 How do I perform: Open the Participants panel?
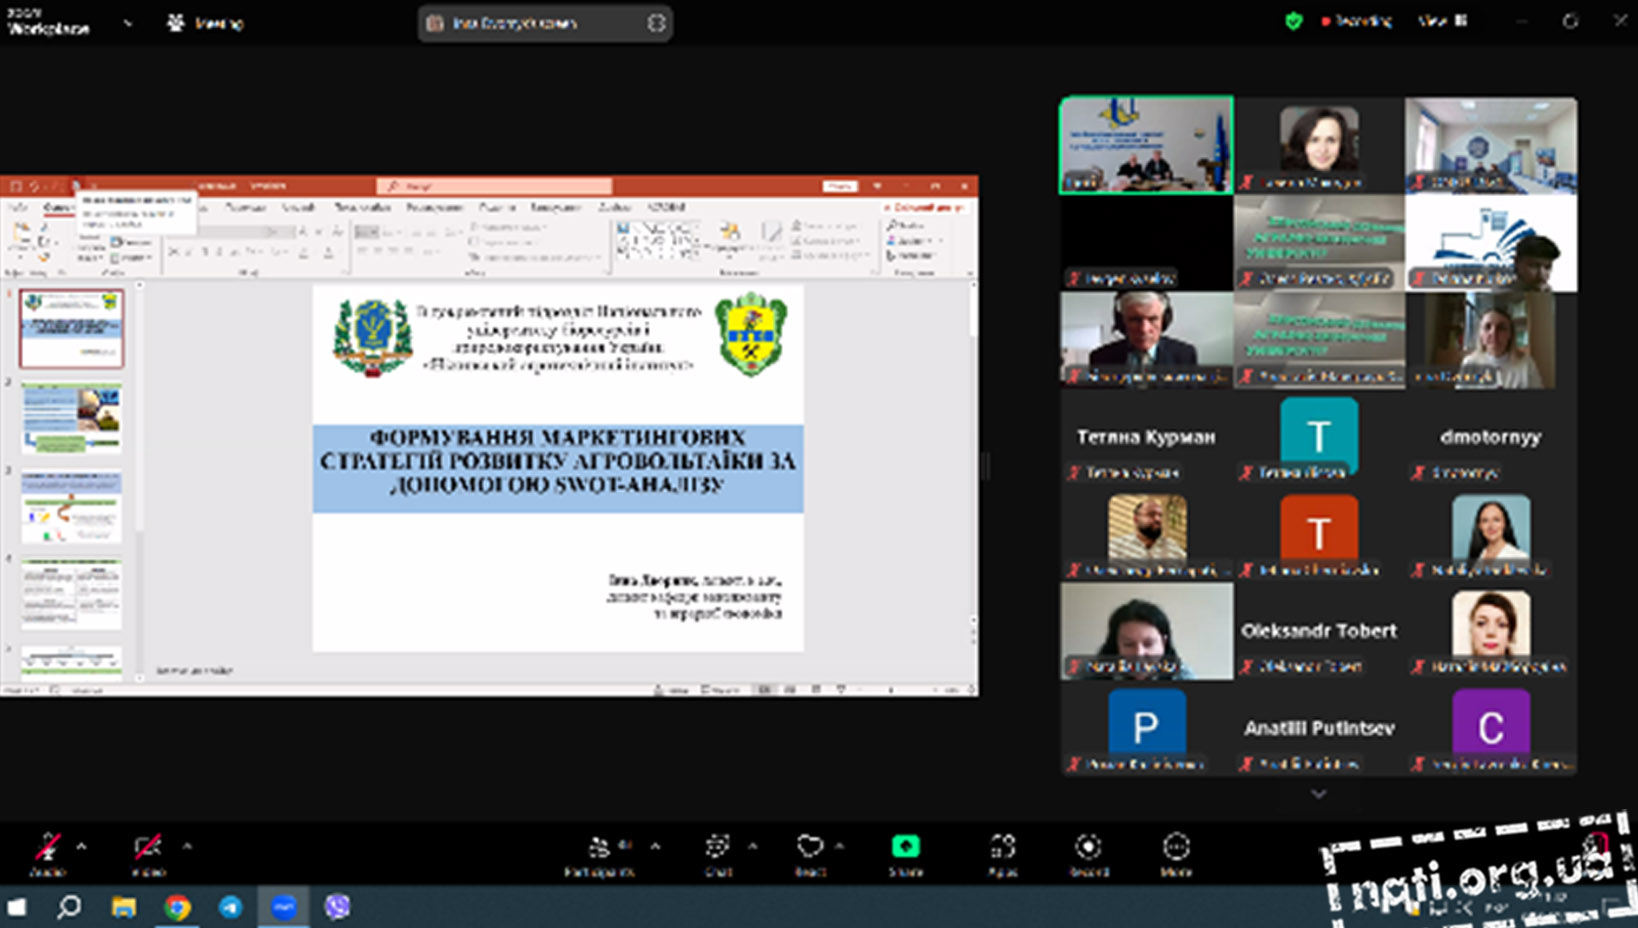point(600,850)
